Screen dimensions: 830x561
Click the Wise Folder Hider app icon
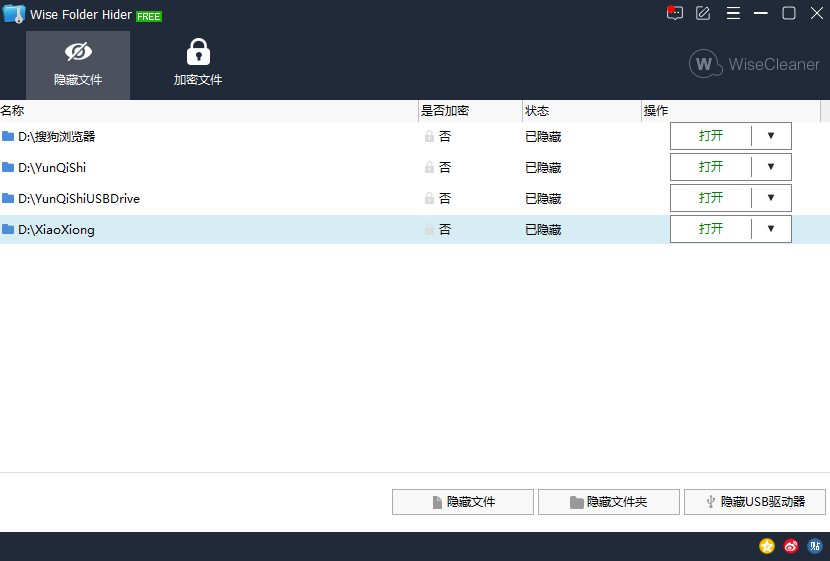coord(14,14)
